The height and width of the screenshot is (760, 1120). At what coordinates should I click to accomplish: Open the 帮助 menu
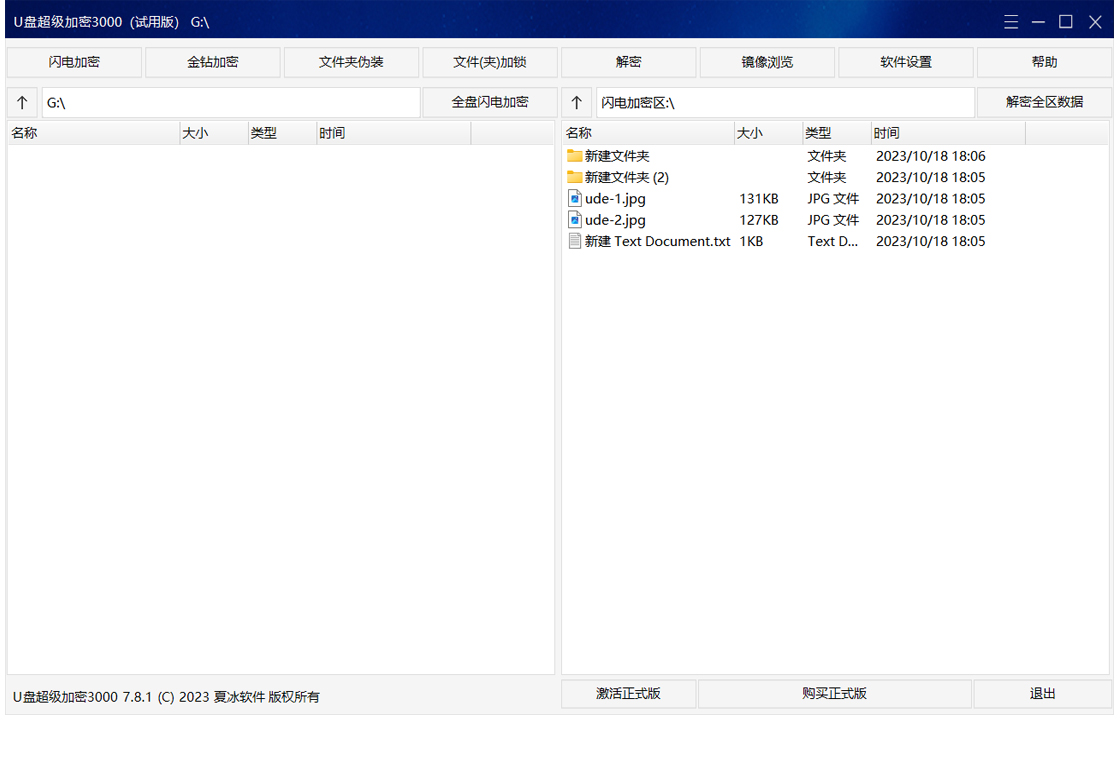point(1044,62)
